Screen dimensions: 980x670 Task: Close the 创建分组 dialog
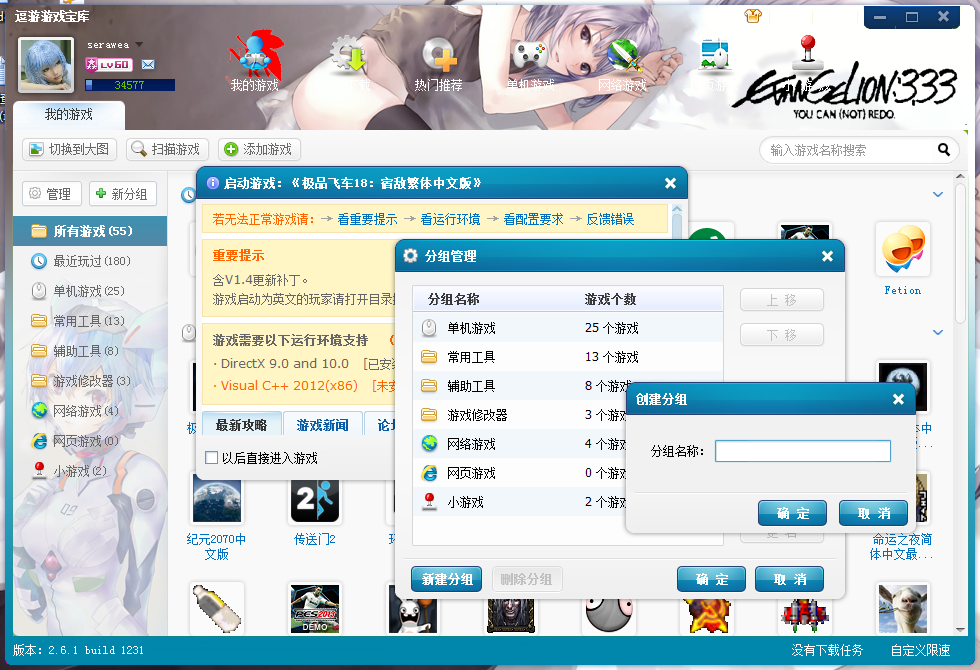coord(898,399)
